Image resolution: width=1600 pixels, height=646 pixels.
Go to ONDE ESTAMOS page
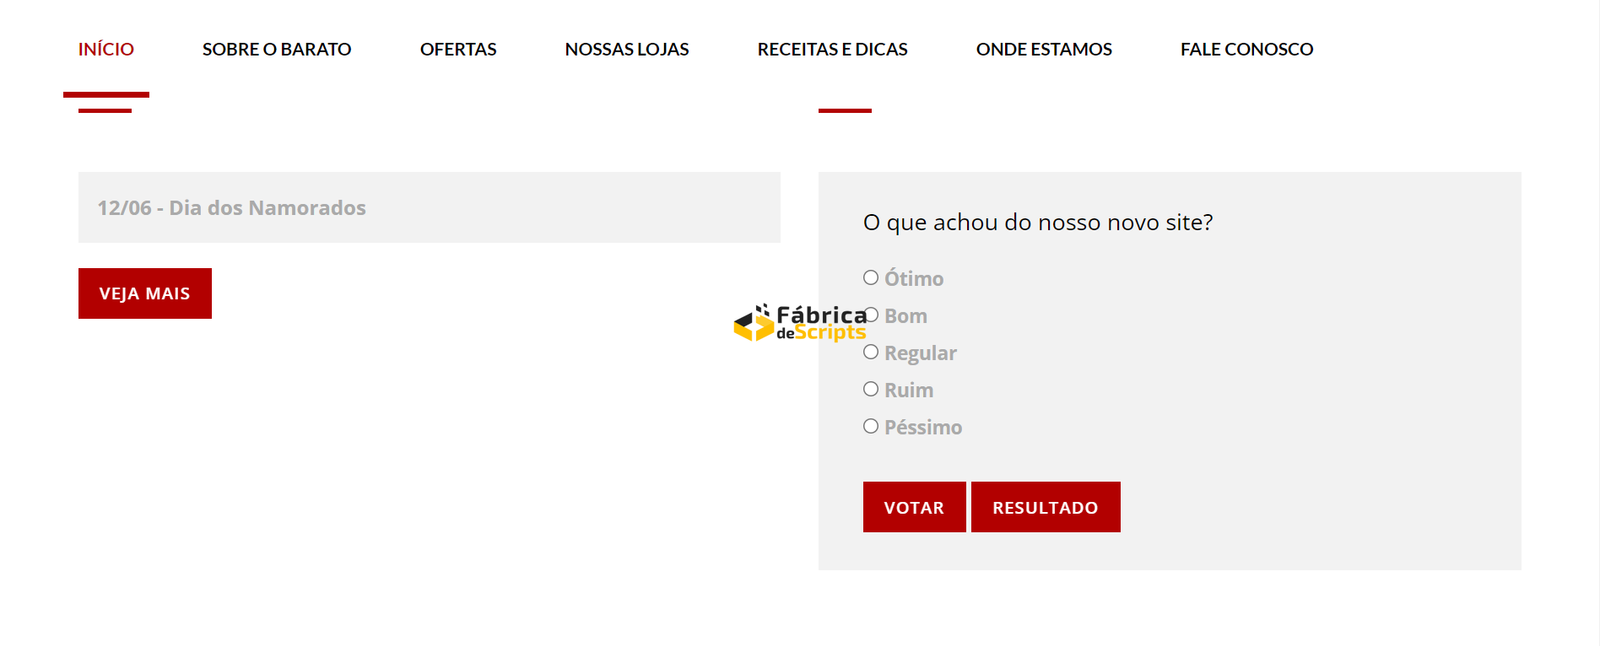[x=1044, y=49]
